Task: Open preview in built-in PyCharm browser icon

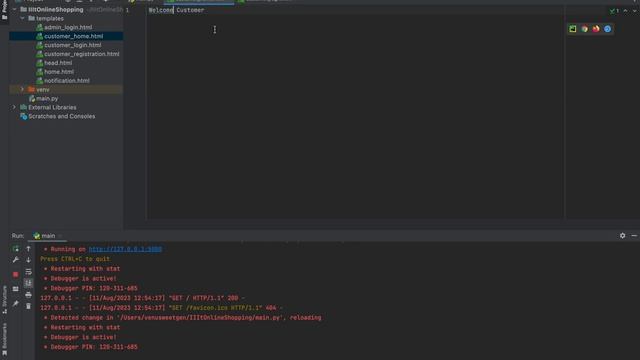Action: pyautogui.click(x=573, y=29)
